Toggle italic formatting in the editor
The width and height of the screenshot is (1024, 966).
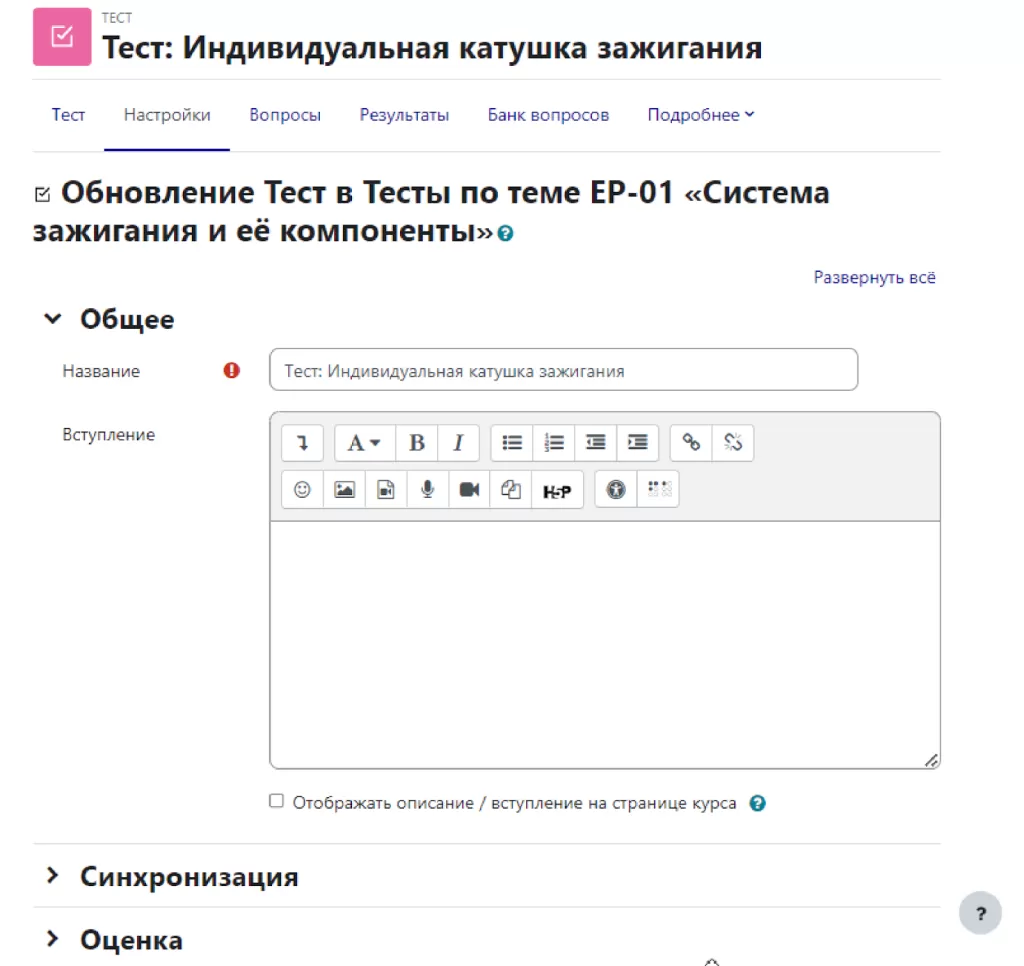pyautogui.click(x=458, y=442)
